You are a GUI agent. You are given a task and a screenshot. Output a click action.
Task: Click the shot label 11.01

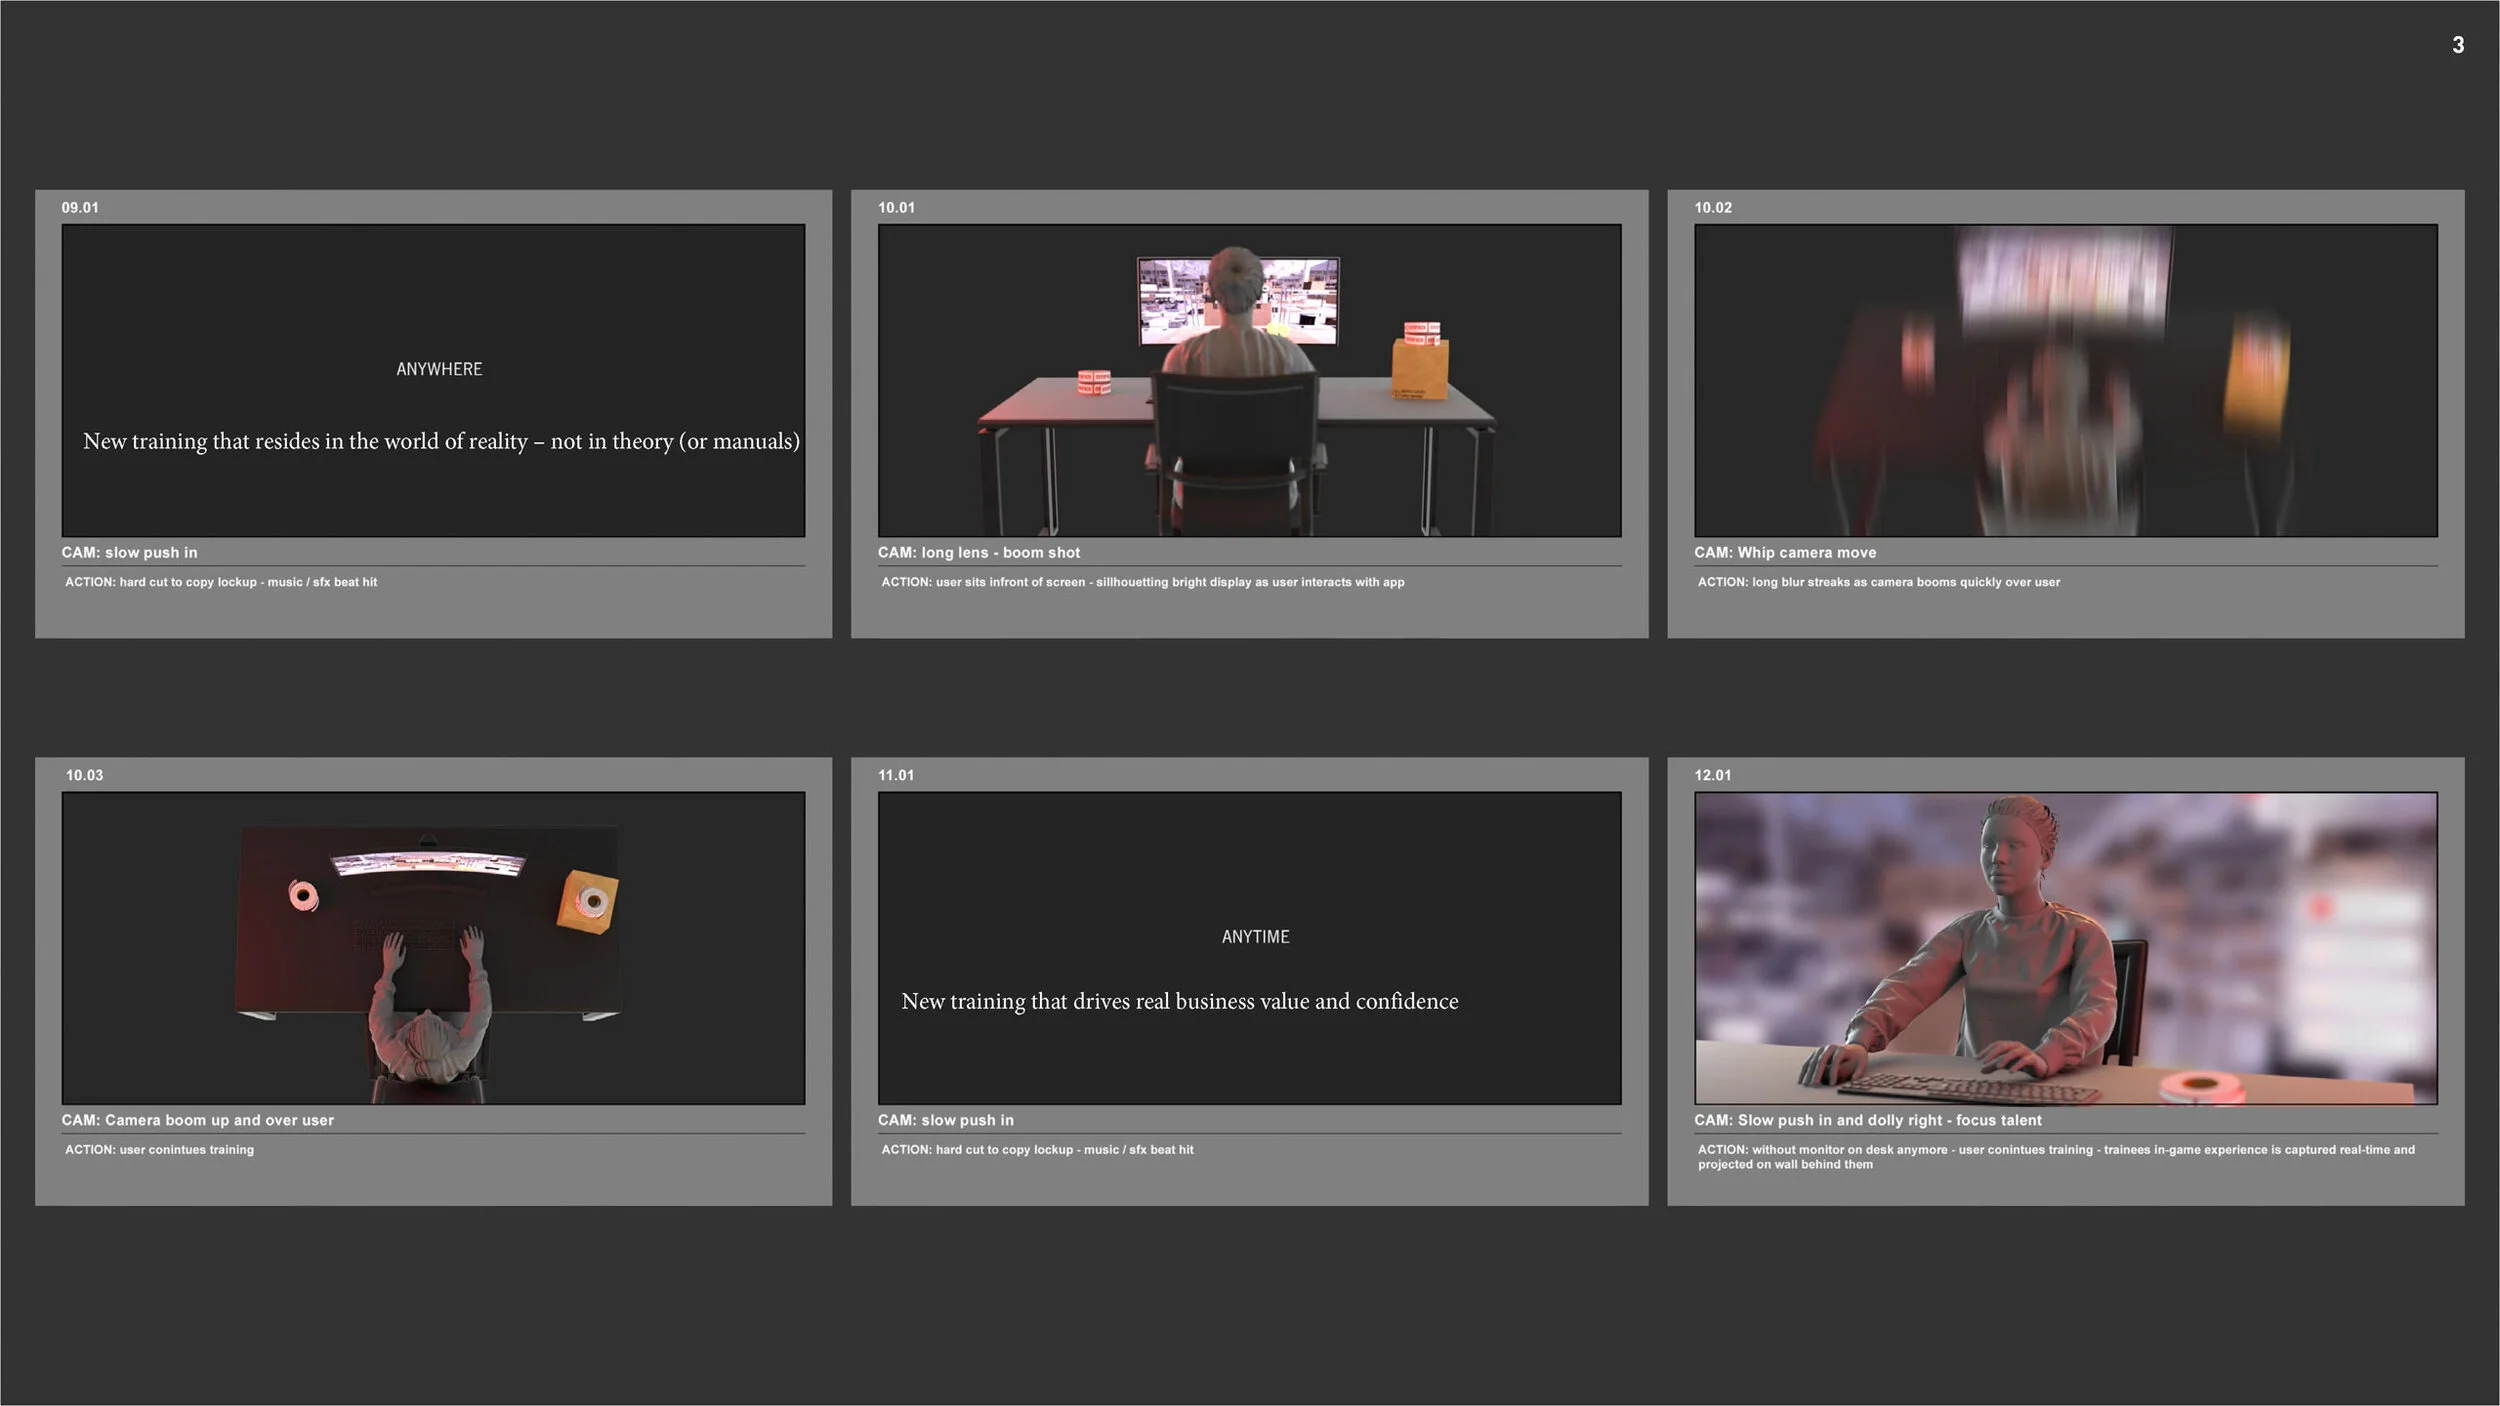(895, 775)
